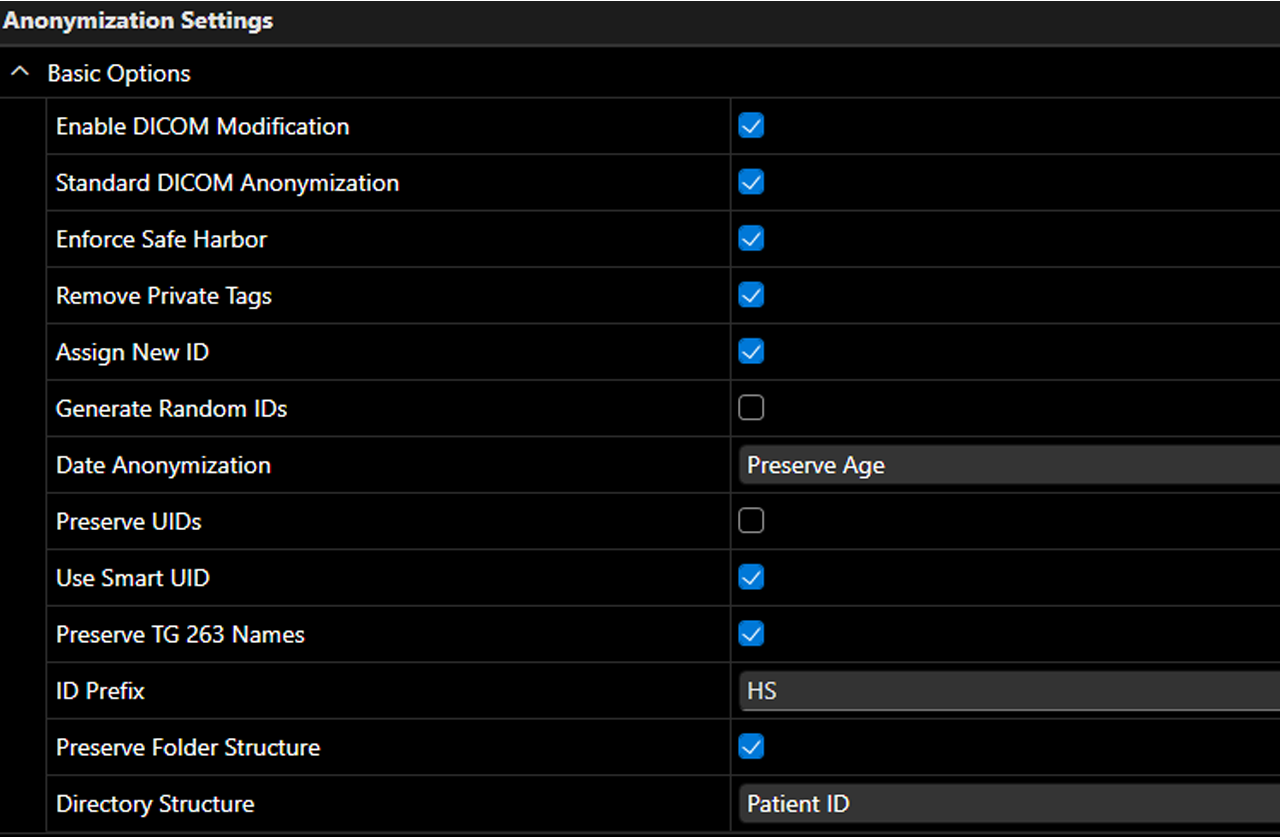
Task: Toggle the Enforce Safe Harbor checkbox
Action: point(751,239)
